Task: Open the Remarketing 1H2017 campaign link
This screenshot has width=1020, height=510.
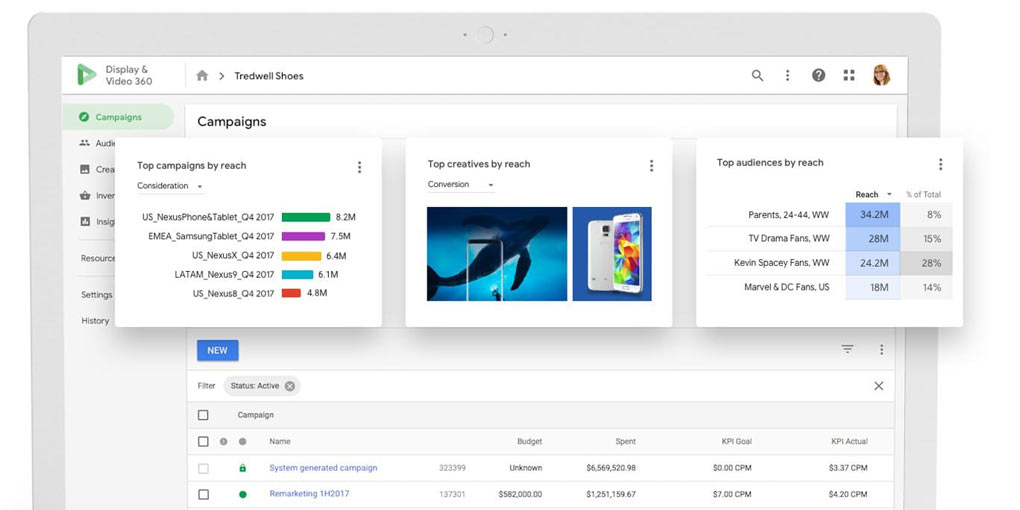Action: (x=309, y=494)
